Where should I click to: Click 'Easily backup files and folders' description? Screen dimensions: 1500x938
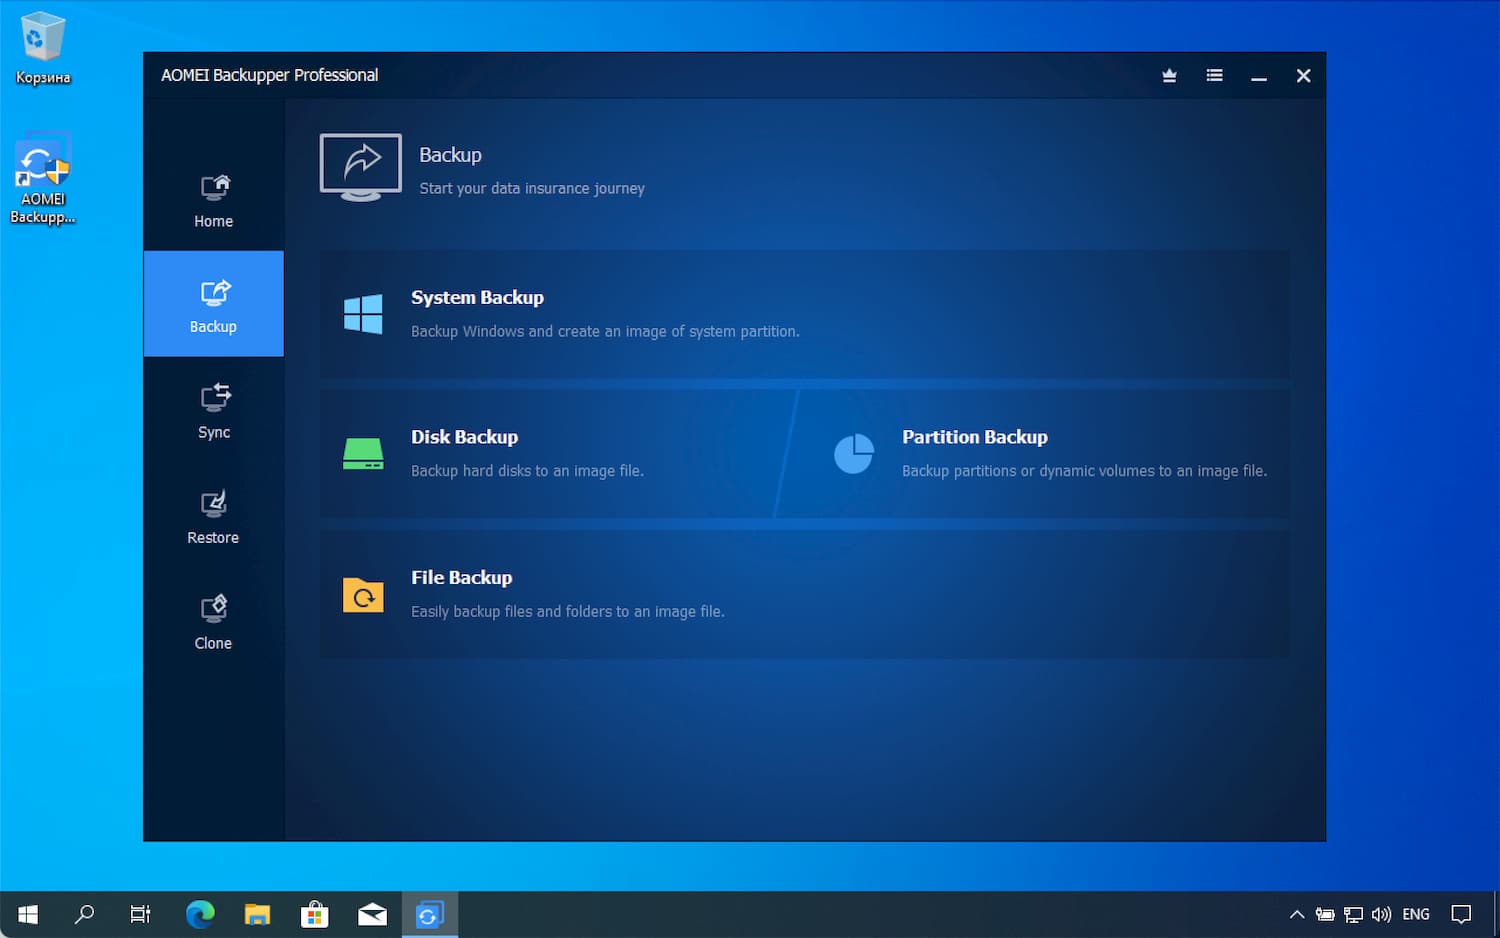[567, 611]
